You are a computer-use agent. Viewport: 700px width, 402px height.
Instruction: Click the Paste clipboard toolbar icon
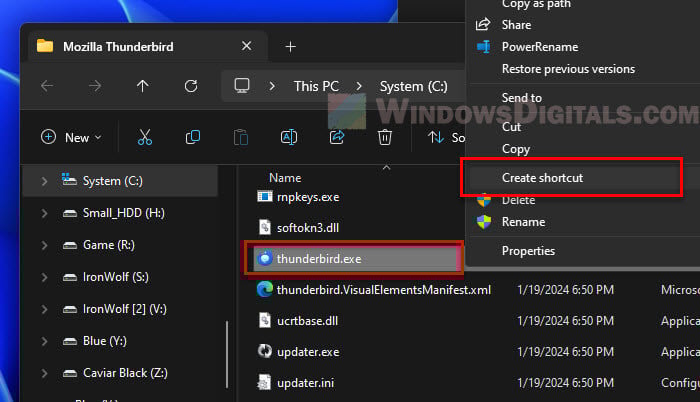[241, 138]
